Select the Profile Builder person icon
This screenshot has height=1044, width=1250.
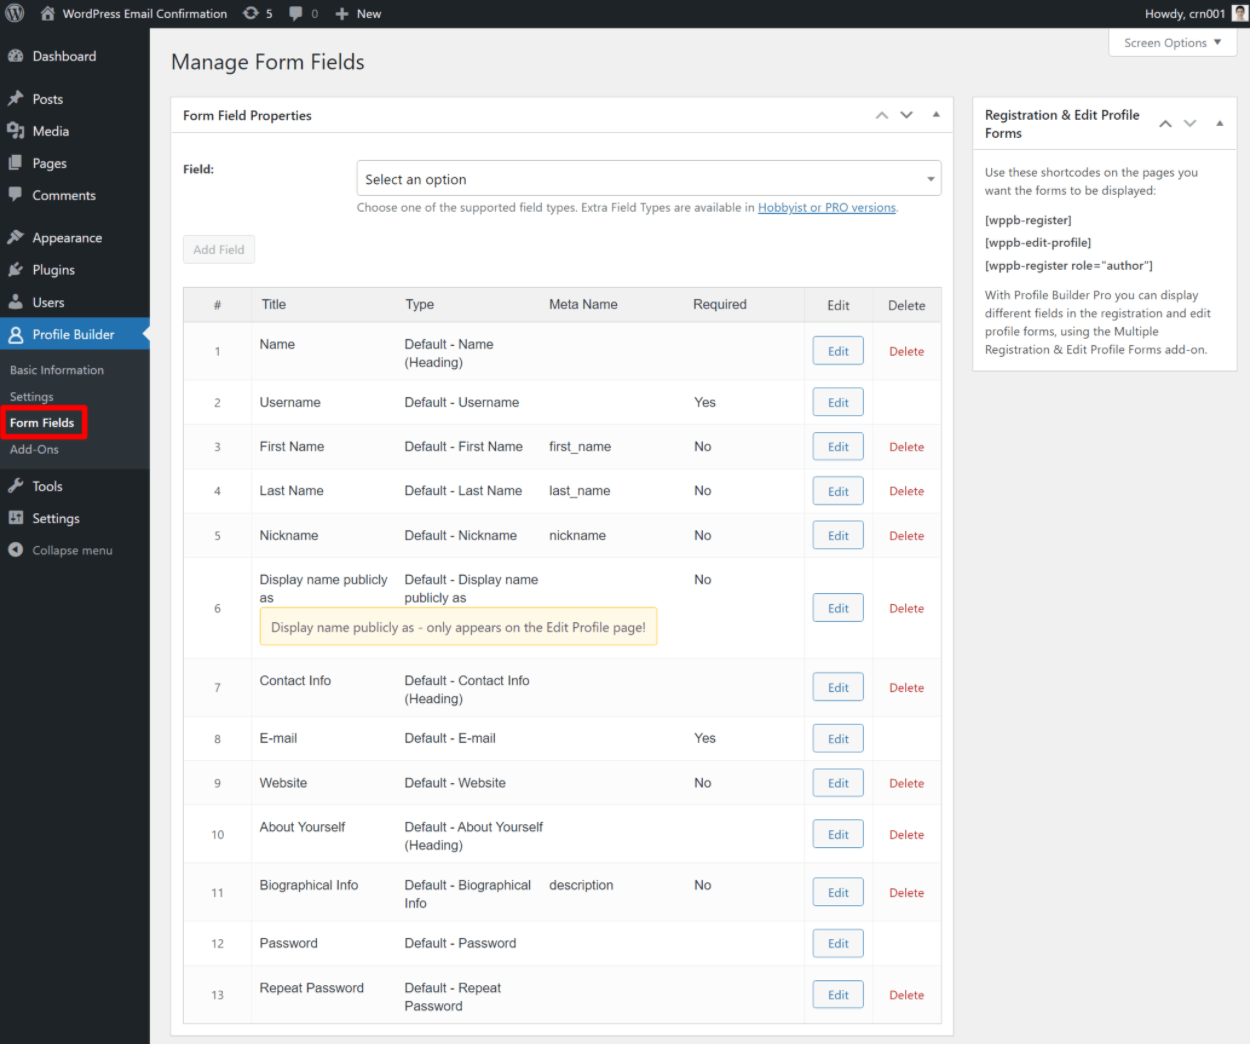16,333
